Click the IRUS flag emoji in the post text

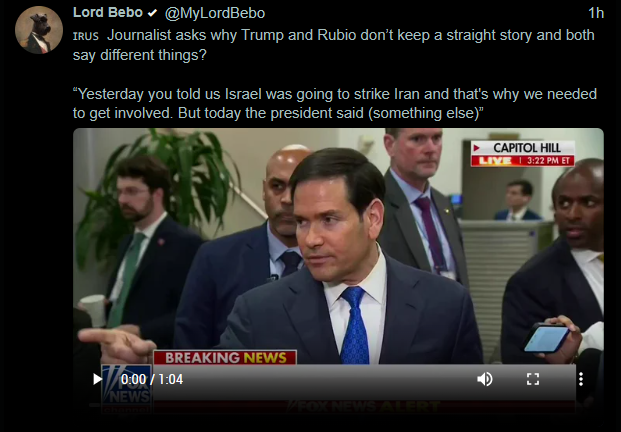click(86, 36)
